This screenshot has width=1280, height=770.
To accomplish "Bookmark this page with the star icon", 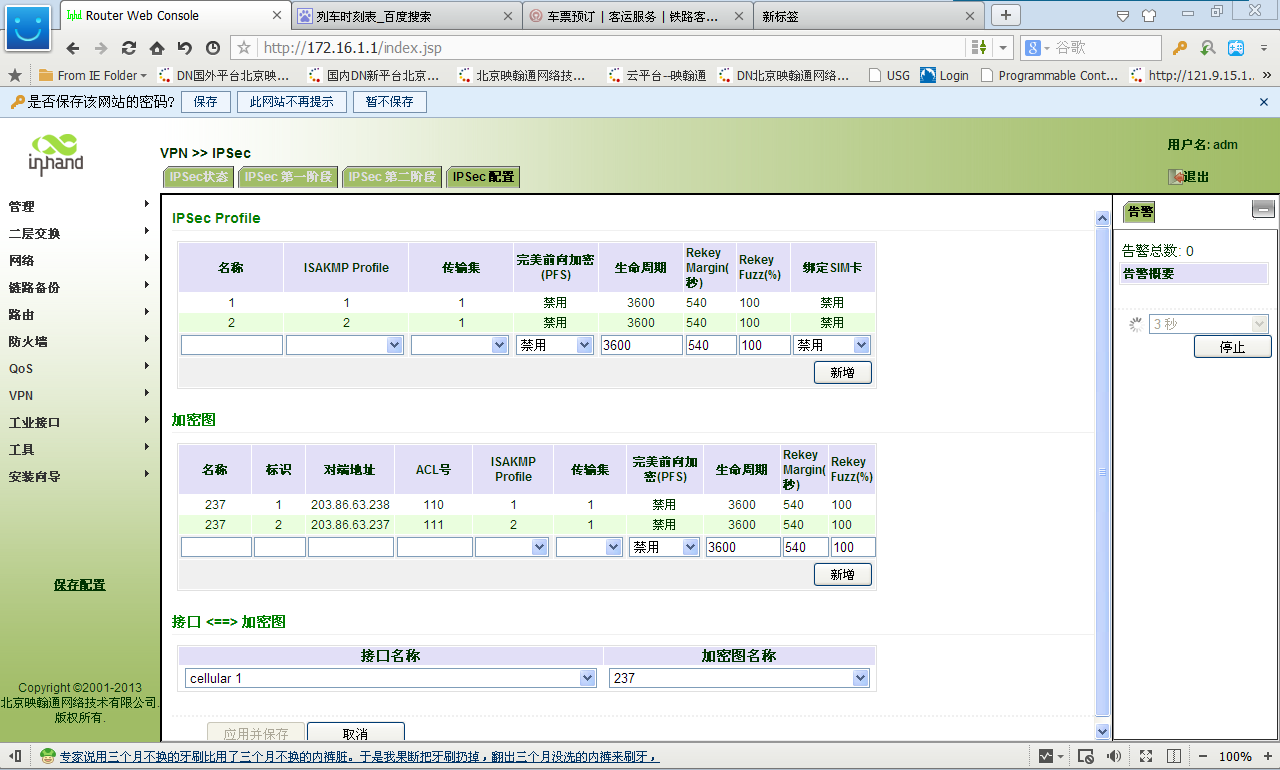I will tap(244, 48).
